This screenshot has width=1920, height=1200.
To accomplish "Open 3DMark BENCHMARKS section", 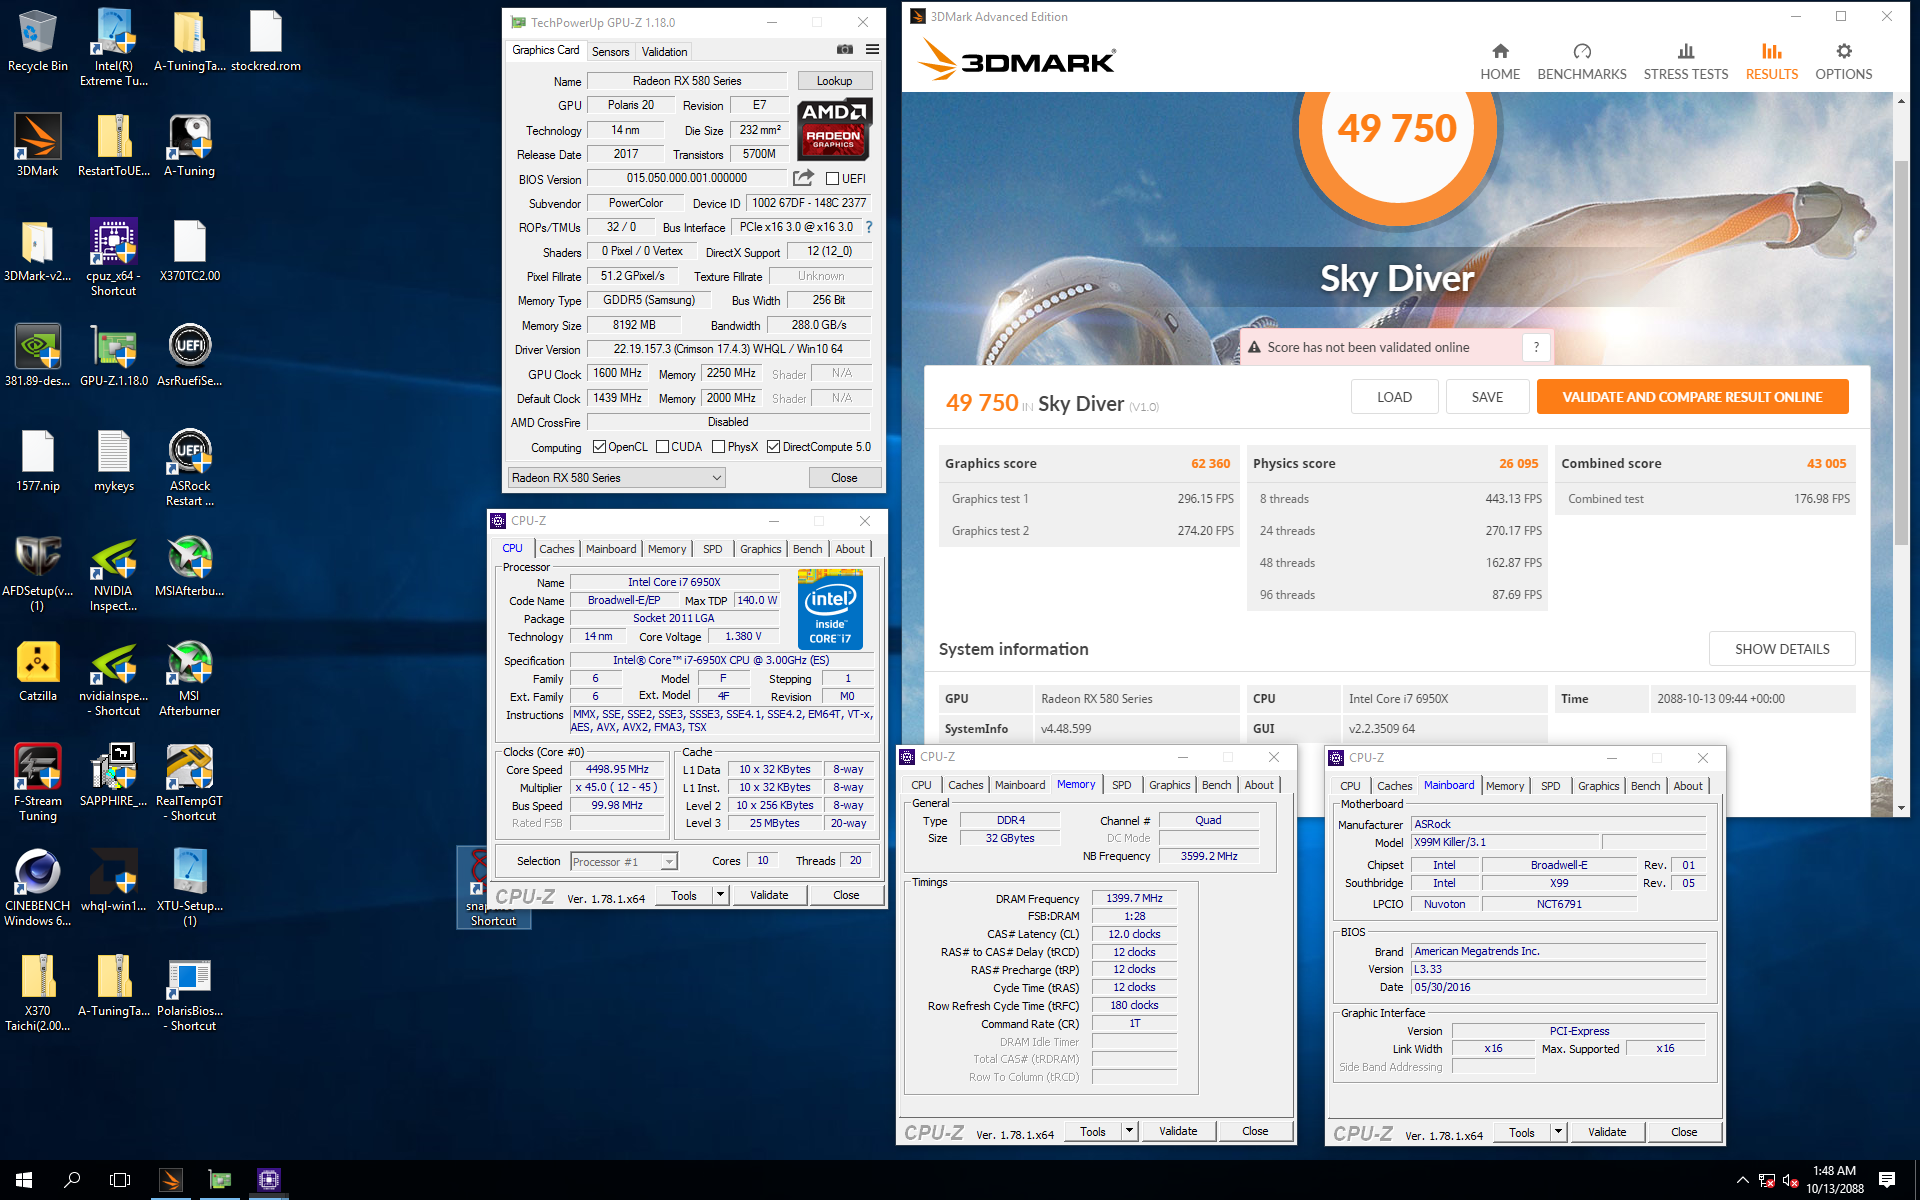I will (1582, 61).
